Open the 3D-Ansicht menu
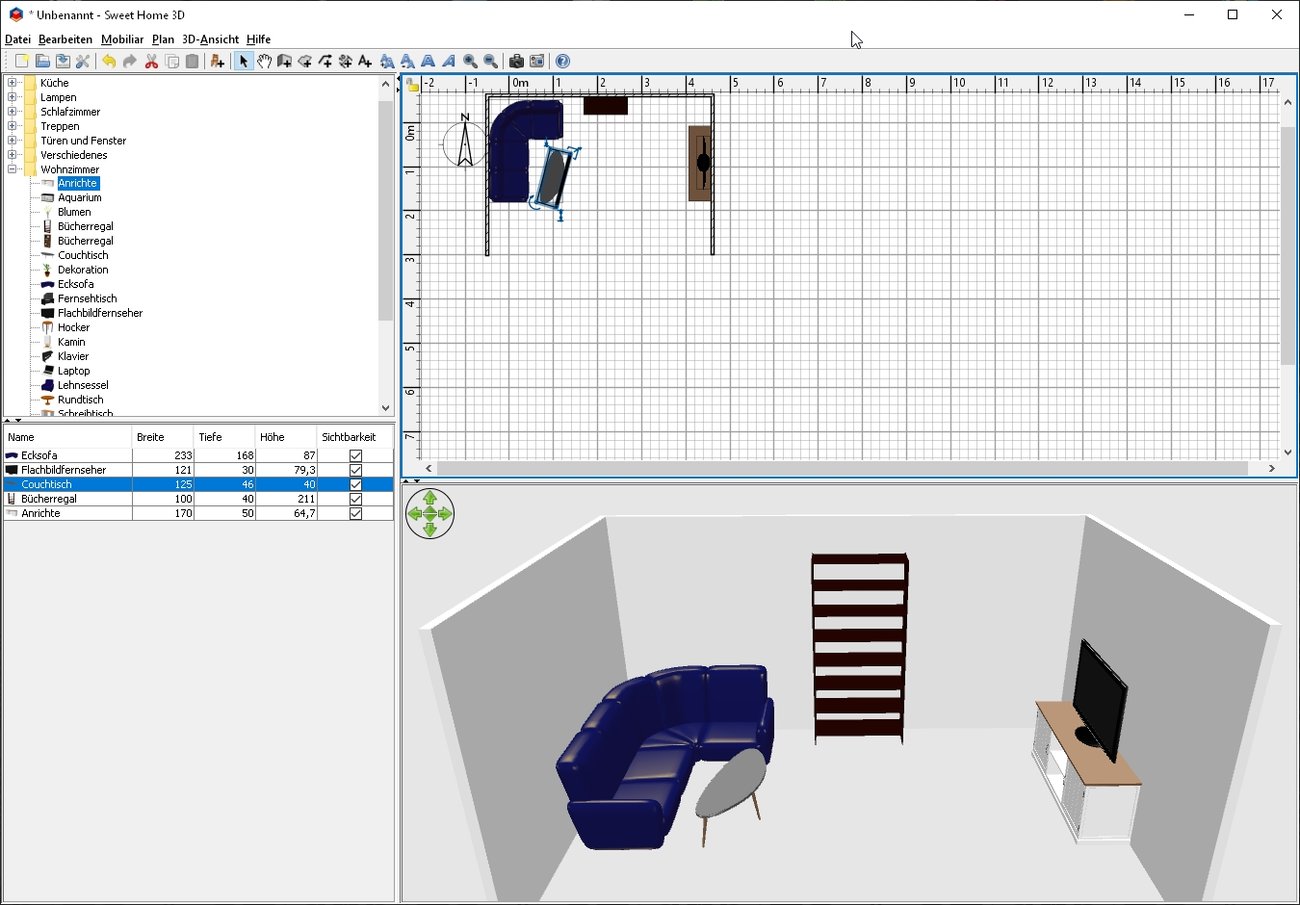 [x=211, y=39]
